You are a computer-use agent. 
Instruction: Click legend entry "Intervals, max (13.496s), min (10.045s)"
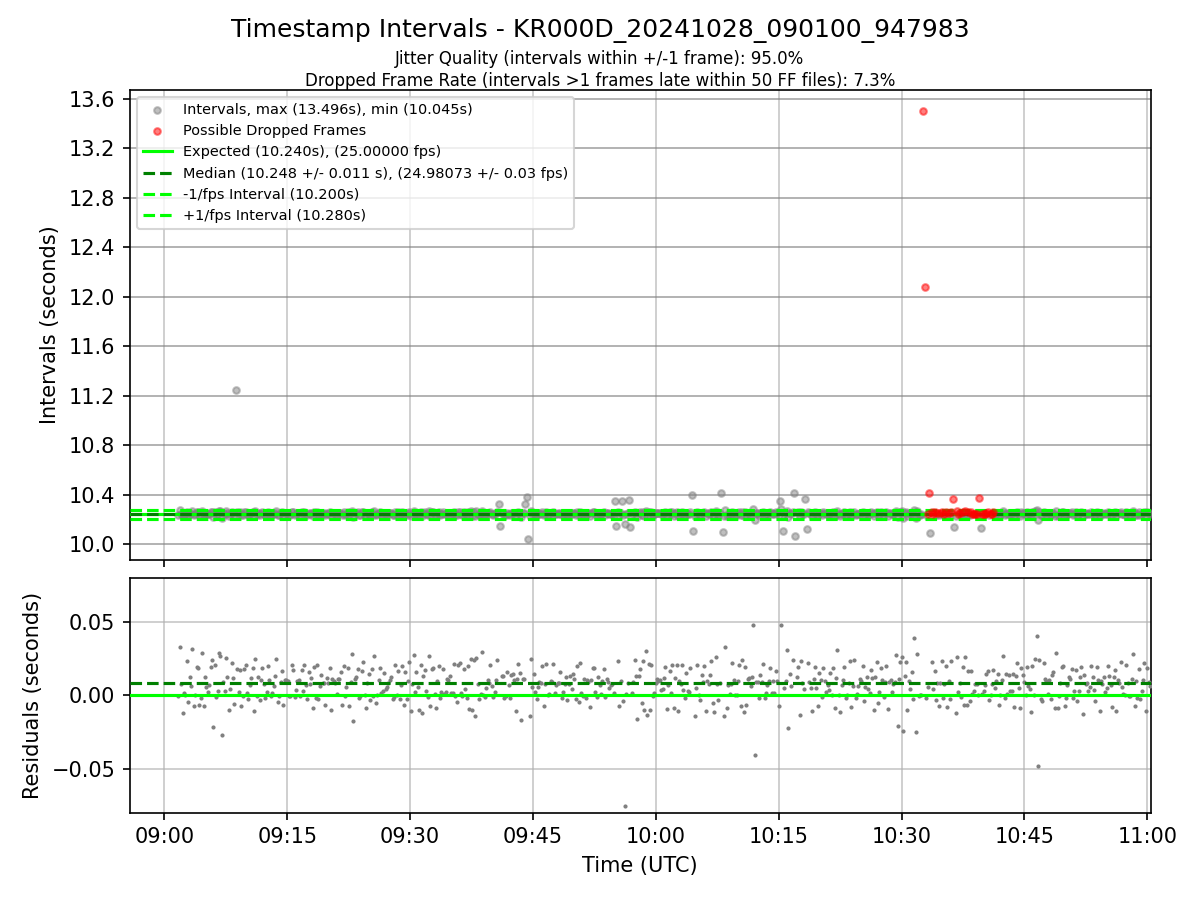pyautogui.click(x=328, y=109)
